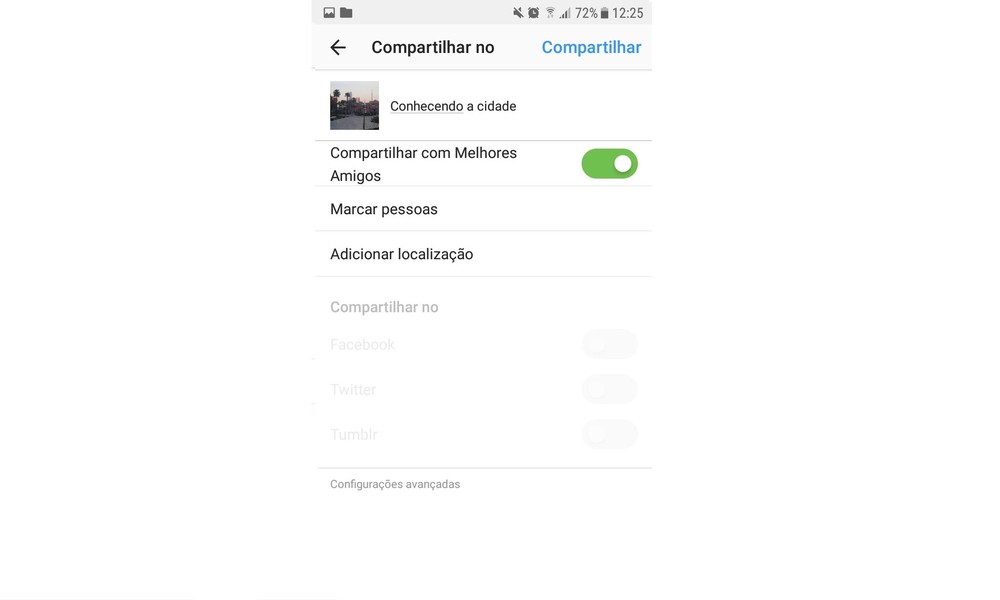Tap the Wi-Fi status icon

click(x=550, y=13)
